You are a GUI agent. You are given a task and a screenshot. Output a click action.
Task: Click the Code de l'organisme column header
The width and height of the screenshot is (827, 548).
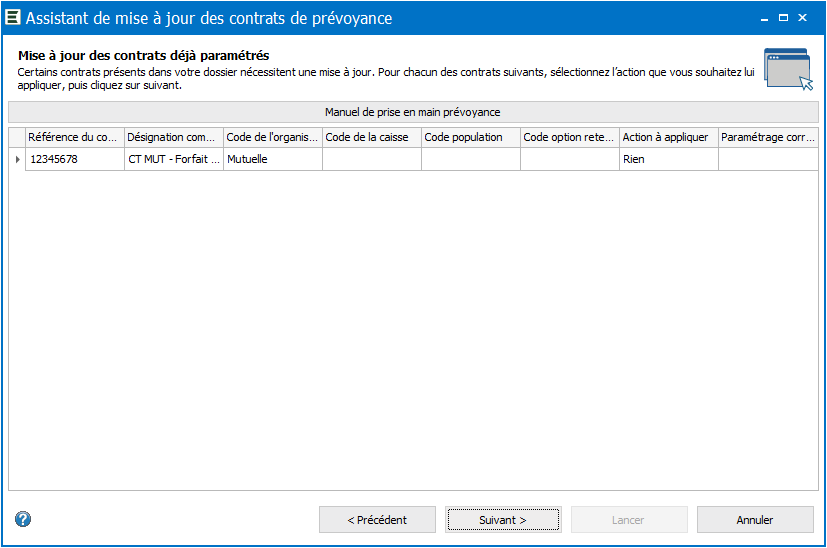point(273,138)
